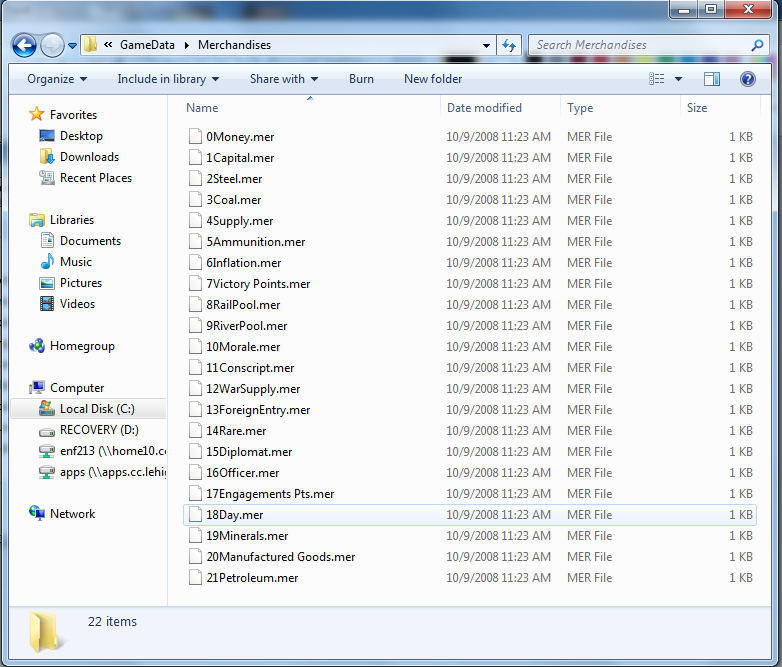
Task: Click the Homegroup icon in sidebar
Action: coord(37,346)
